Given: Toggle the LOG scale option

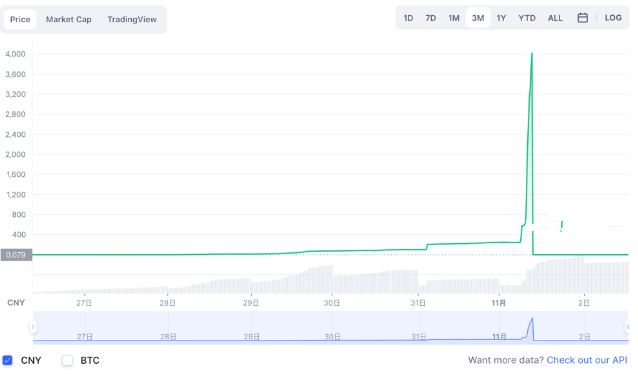Looking at the screenshot, I should pyautogui.click(x=613, y=18).
